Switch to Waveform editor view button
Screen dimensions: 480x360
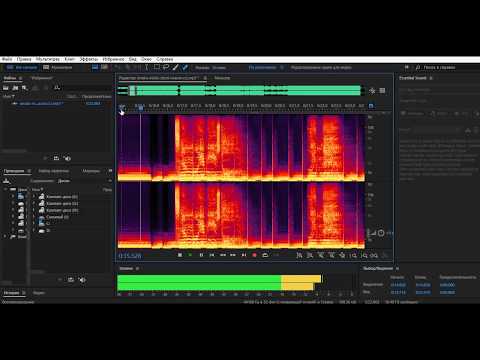point(22,67)
